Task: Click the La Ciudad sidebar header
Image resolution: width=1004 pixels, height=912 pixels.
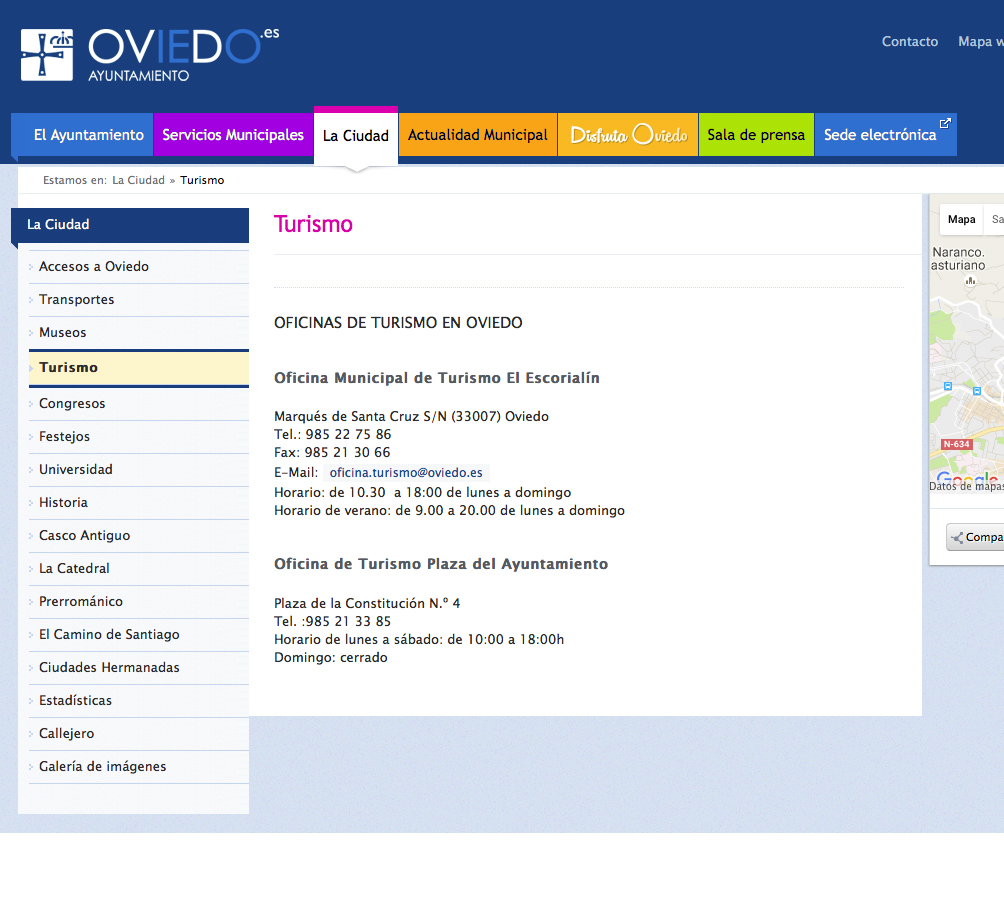Action: (130, 225)
